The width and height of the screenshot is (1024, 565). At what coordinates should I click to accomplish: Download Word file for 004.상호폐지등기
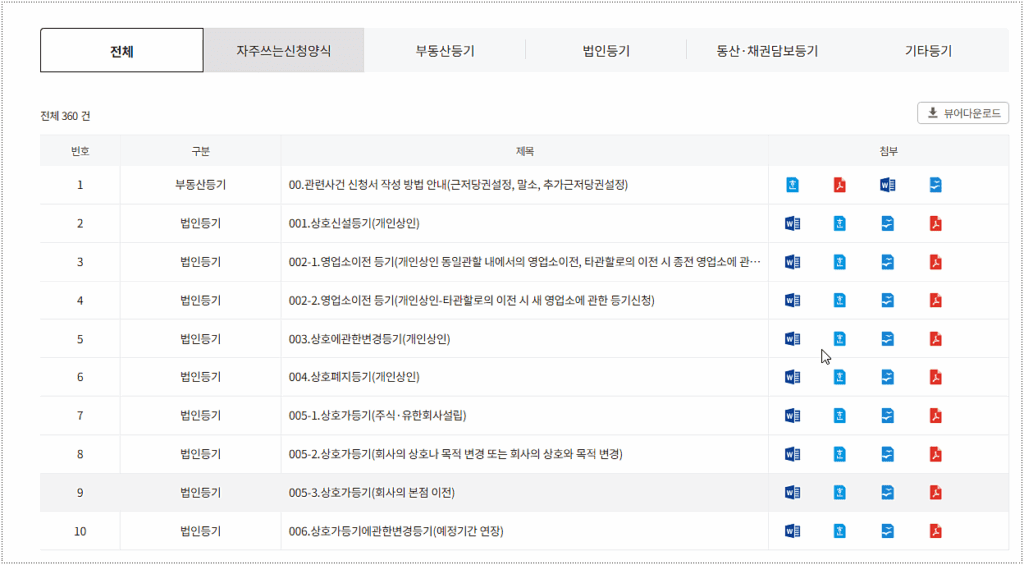(x=792, y=377)
